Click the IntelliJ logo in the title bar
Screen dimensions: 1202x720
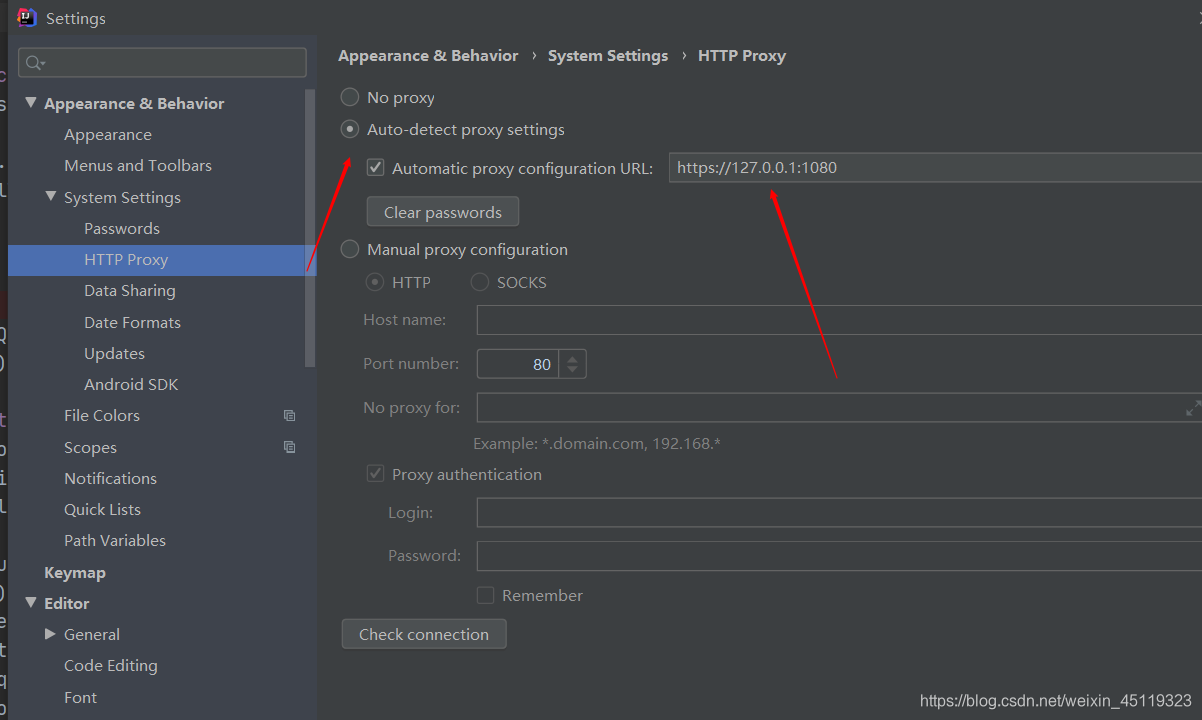[x=27, y=18]
